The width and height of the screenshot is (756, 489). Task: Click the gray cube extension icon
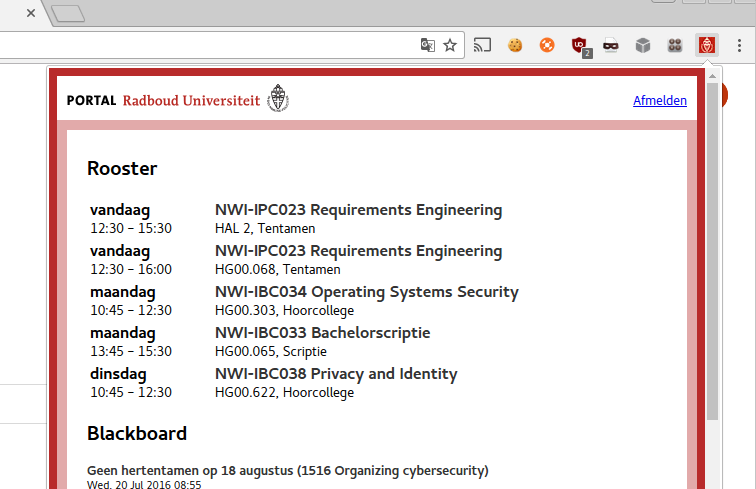[x=643, y=45]
